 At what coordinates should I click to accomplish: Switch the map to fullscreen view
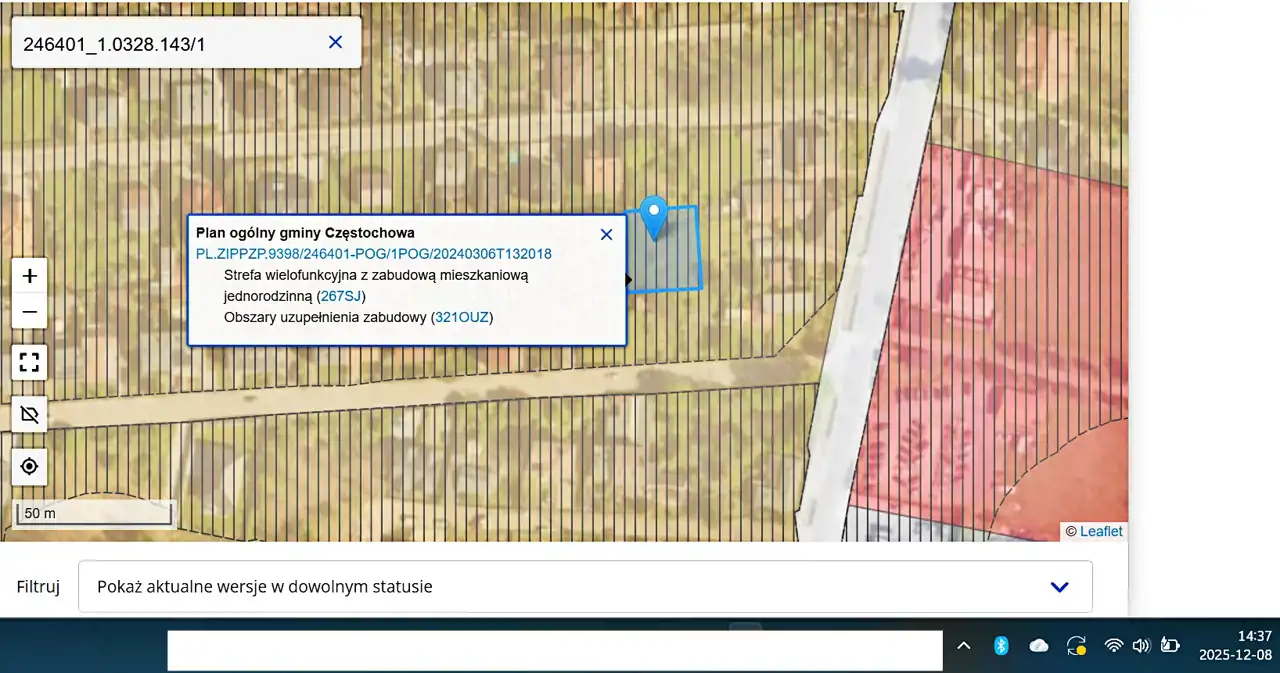[x=30, y=362]
